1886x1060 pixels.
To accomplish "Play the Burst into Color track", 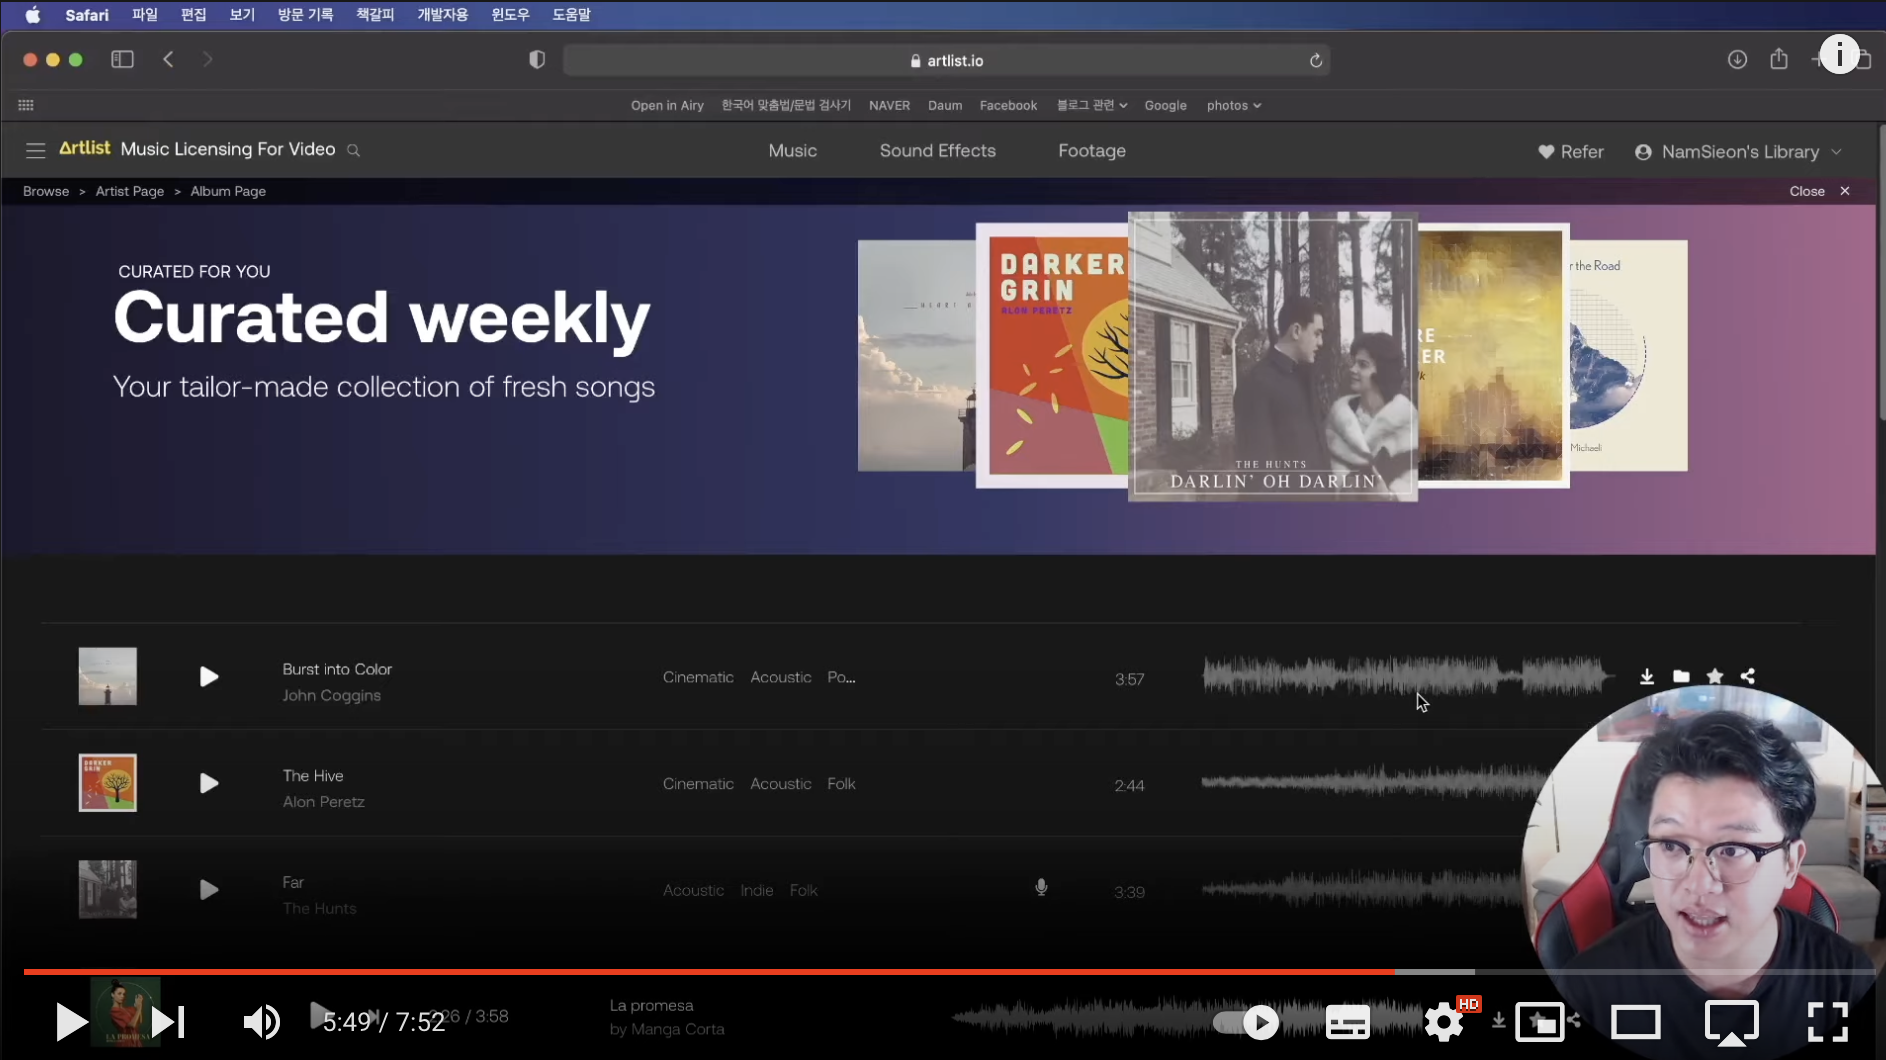I will (x=208, y=677).
